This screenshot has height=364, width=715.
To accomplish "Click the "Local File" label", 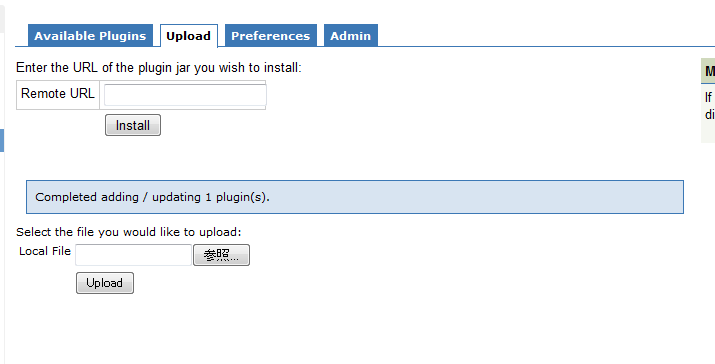I will click(x=45, y=251).
